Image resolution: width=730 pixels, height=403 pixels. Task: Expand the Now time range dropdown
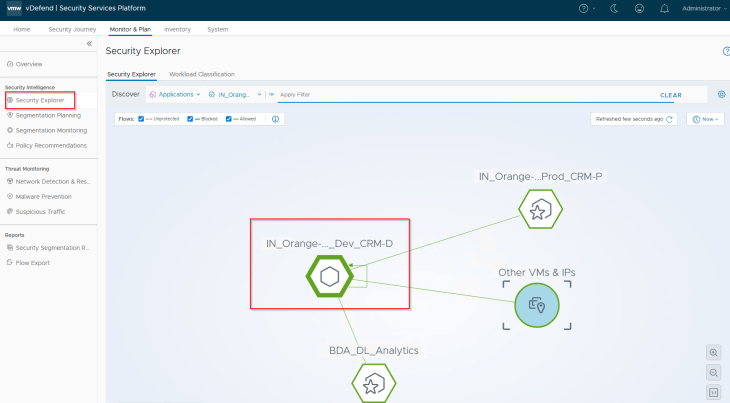click(705, 118)
